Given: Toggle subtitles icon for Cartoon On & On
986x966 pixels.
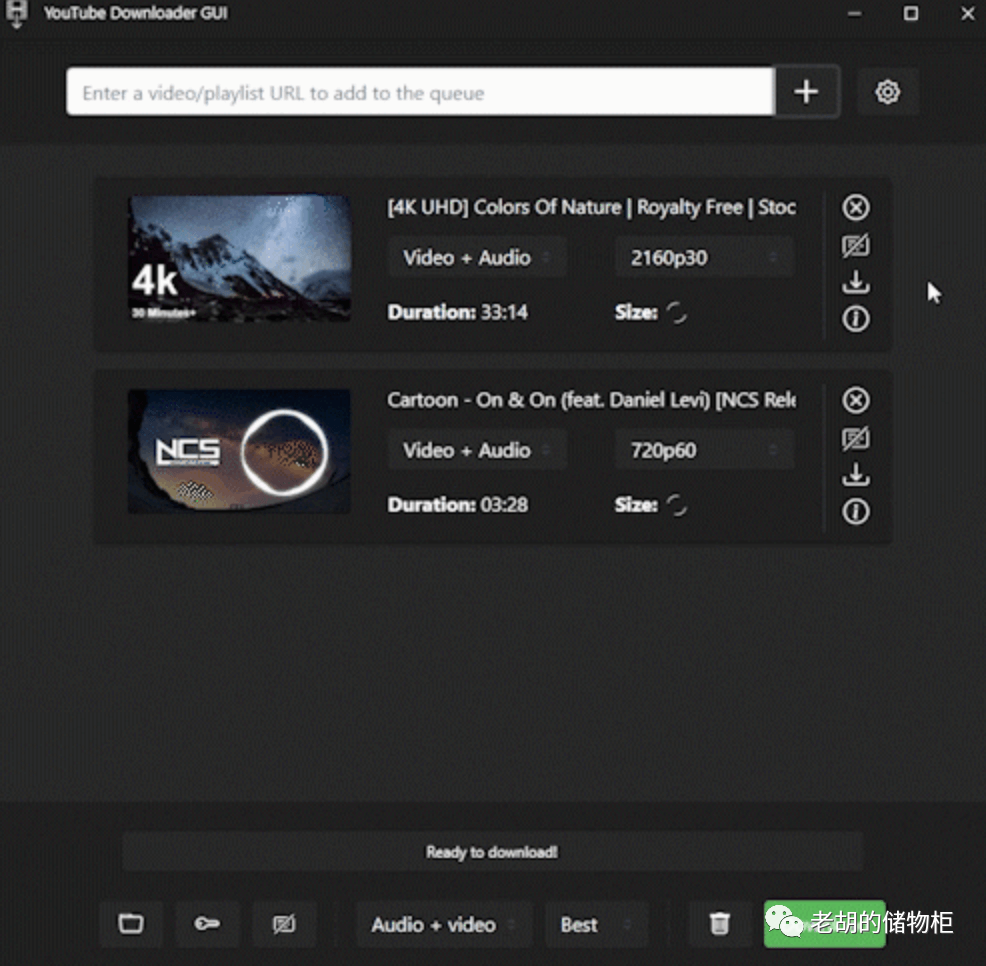Looking at the screenshot, I should coord(856,438).
